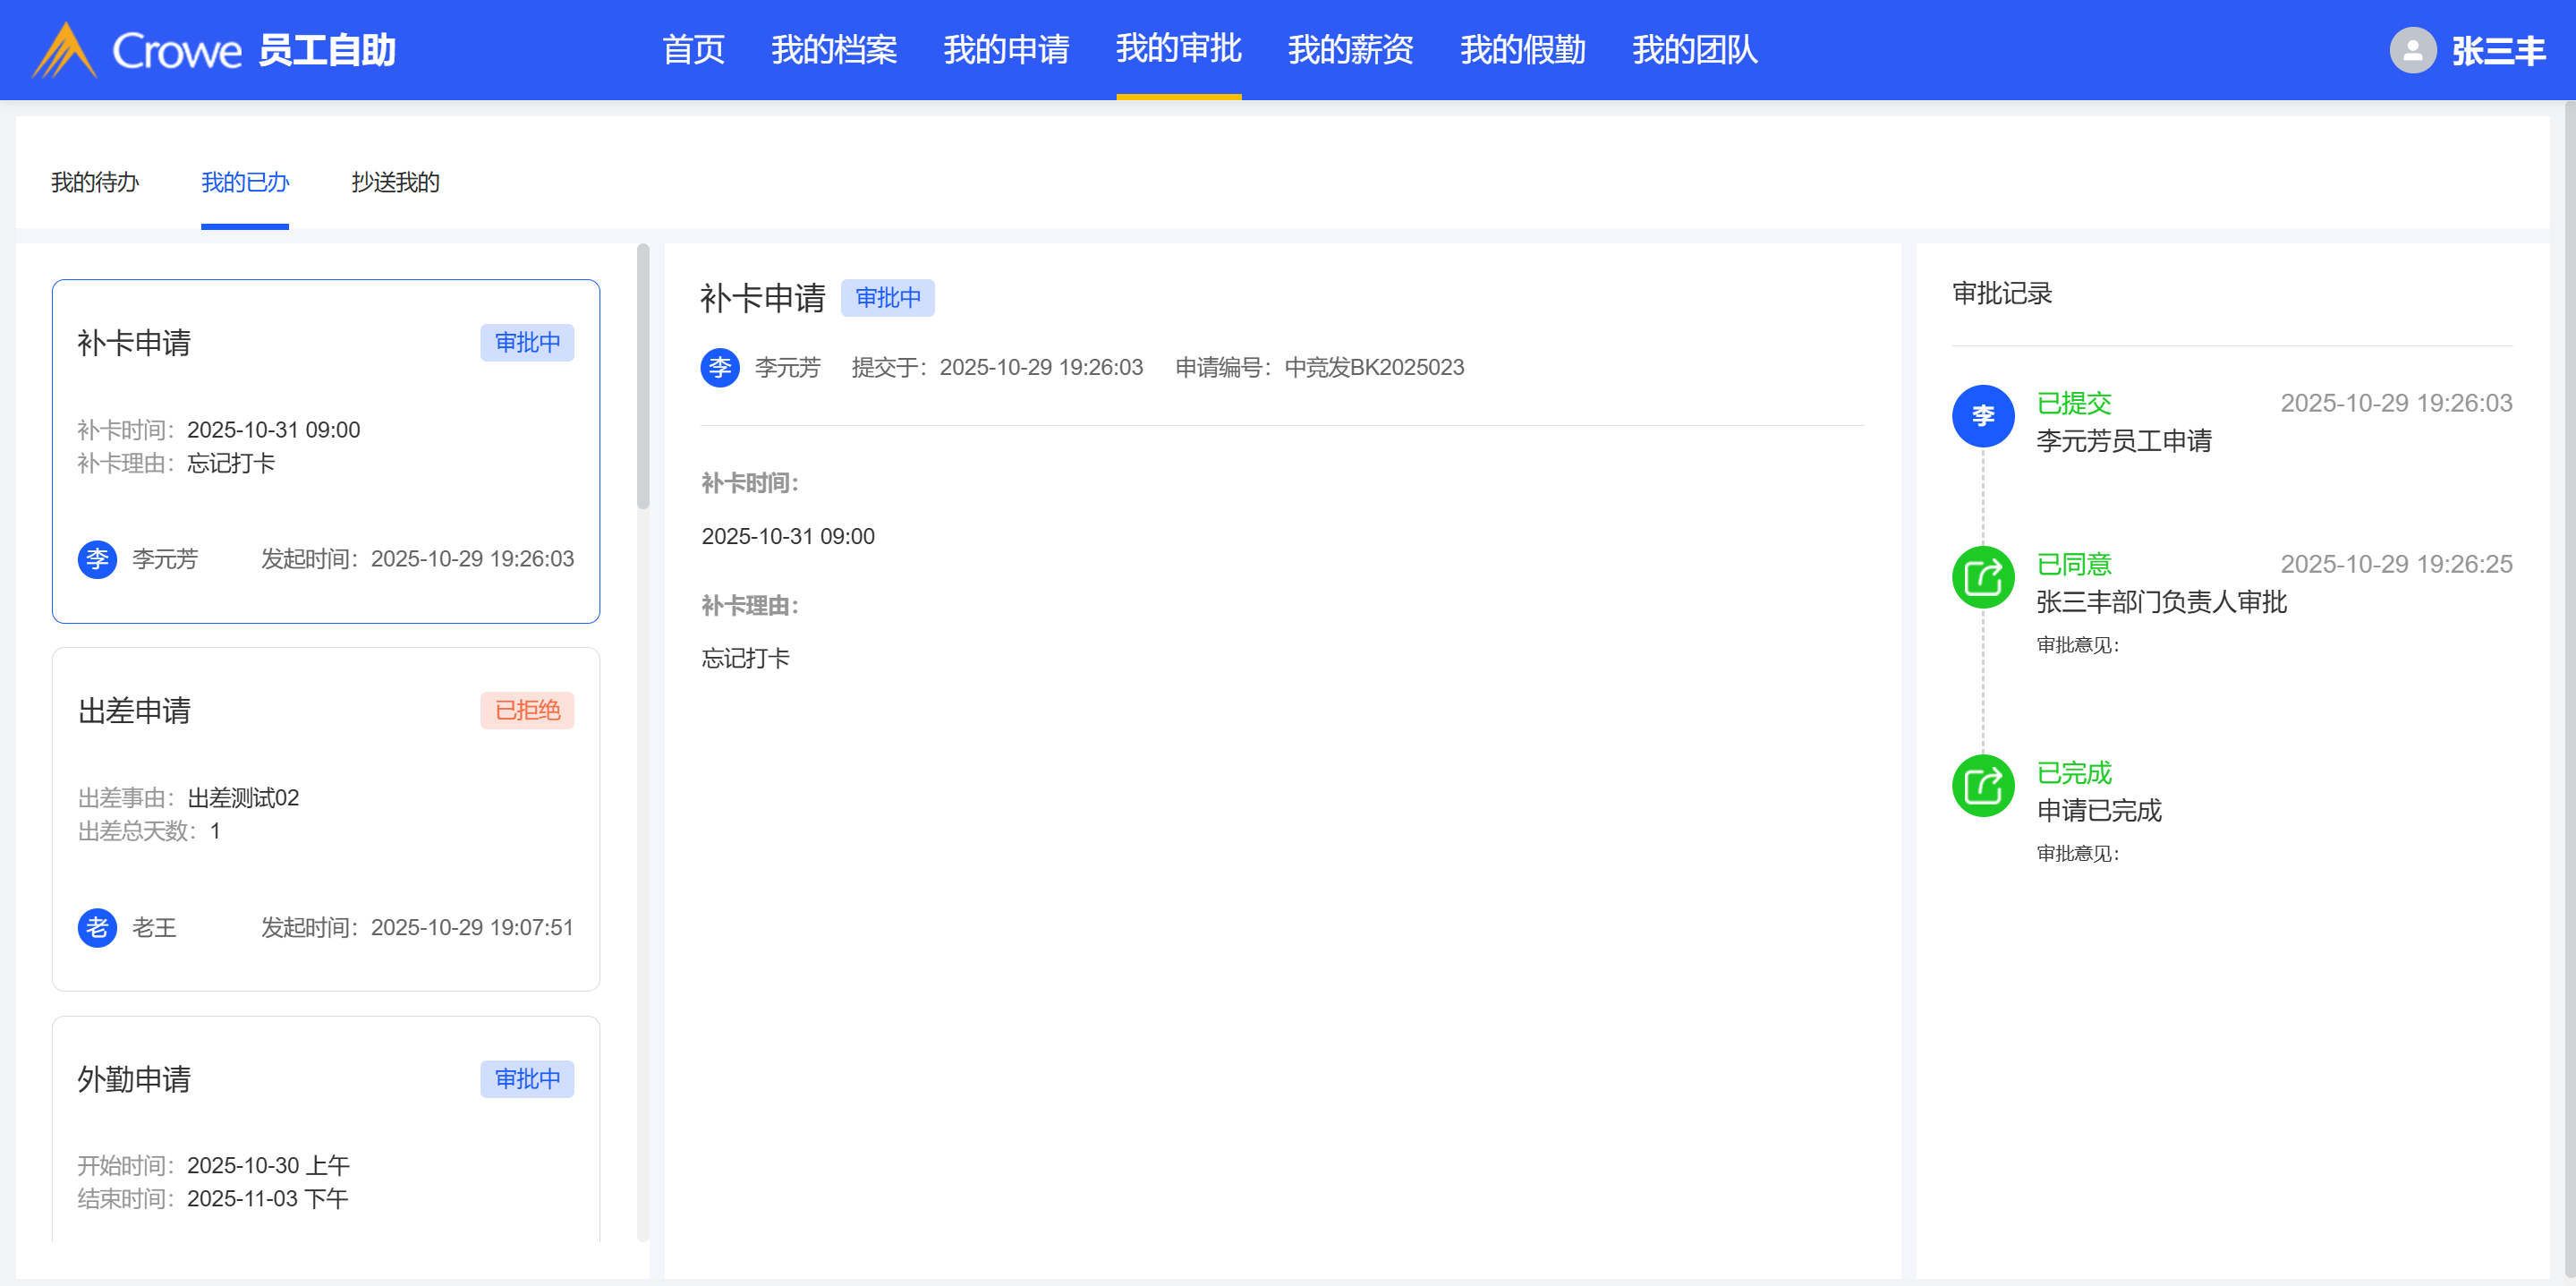Open the 抄送我的 tab
This screenshot has width=2576, height=1286.
pyautogui.click(x=395, y=182)
